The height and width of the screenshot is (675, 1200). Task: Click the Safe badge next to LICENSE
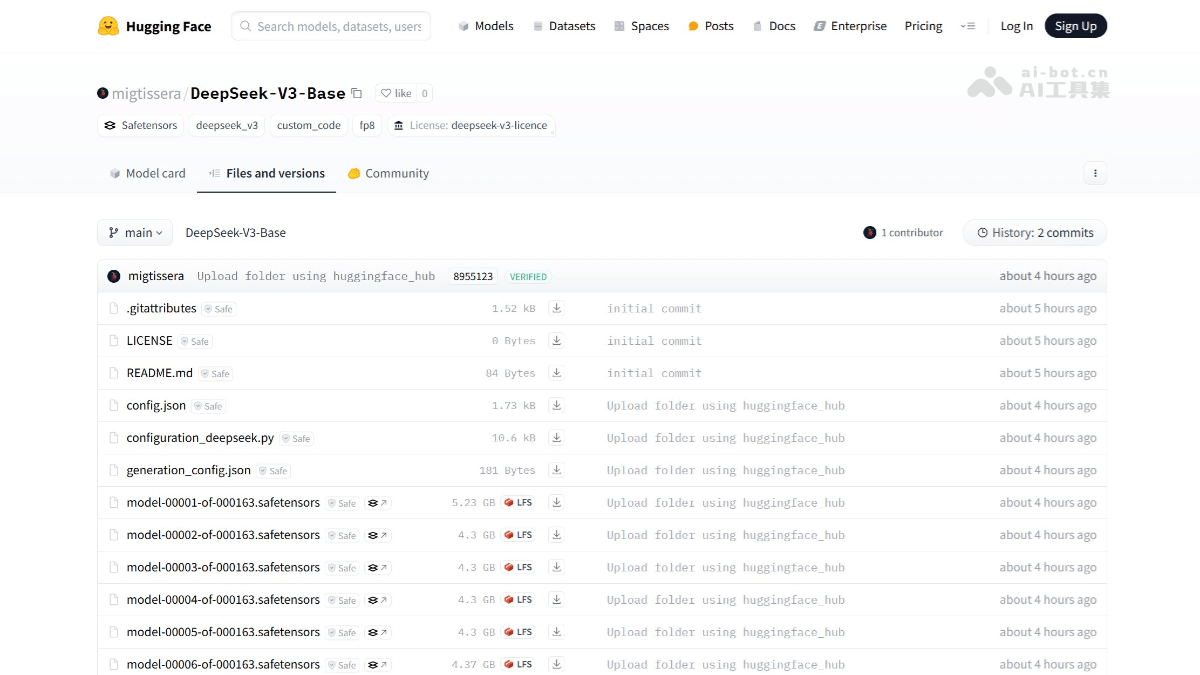click(x=195, y=340)
